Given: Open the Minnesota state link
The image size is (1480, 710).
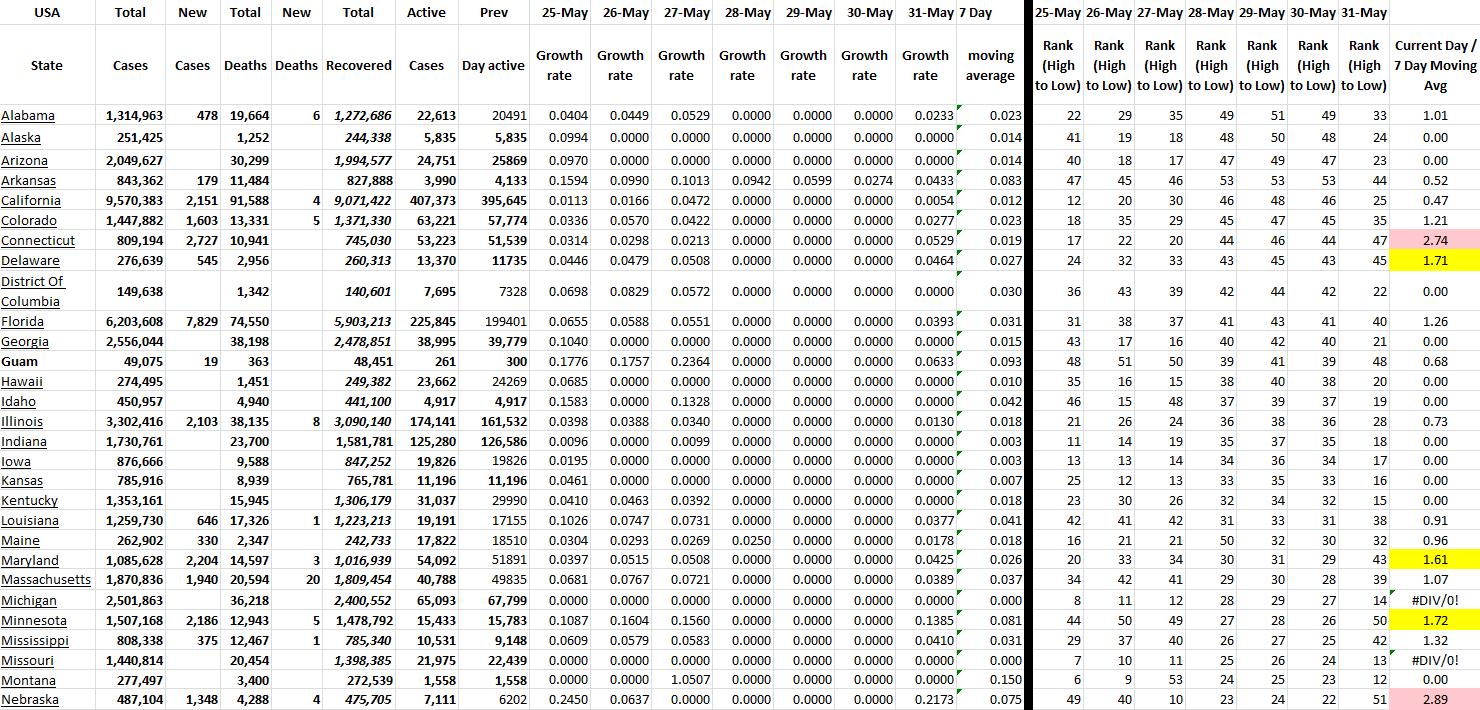Looking at the screenshot, I should coord(33,620).
